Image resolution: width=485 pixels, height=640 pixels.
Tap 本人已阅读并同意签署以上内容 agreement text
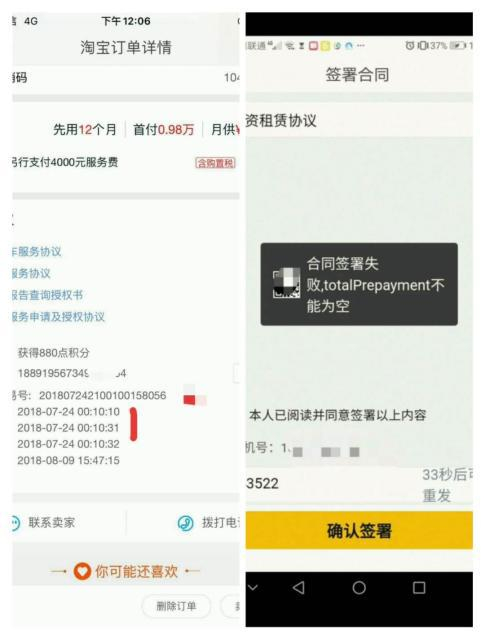tap(337, 415)
